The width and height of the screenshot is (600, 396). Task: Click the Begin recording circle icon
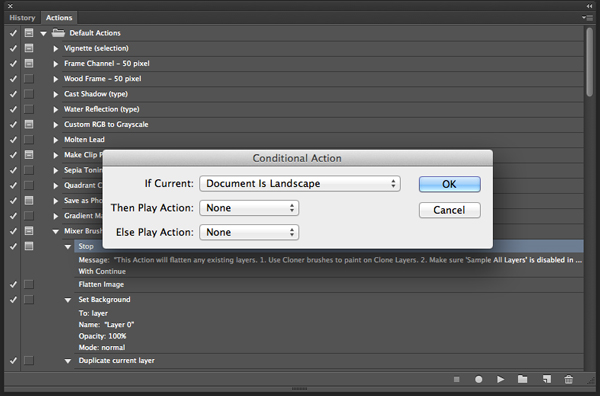tap(478, 379)
